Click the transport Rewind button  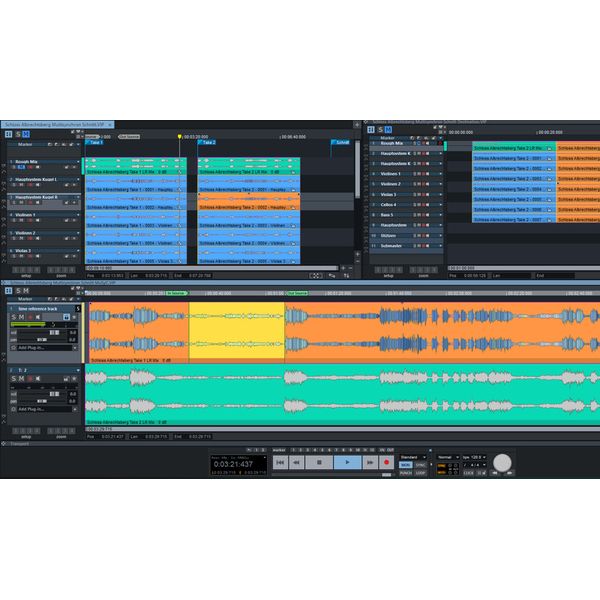coord(297,462)
